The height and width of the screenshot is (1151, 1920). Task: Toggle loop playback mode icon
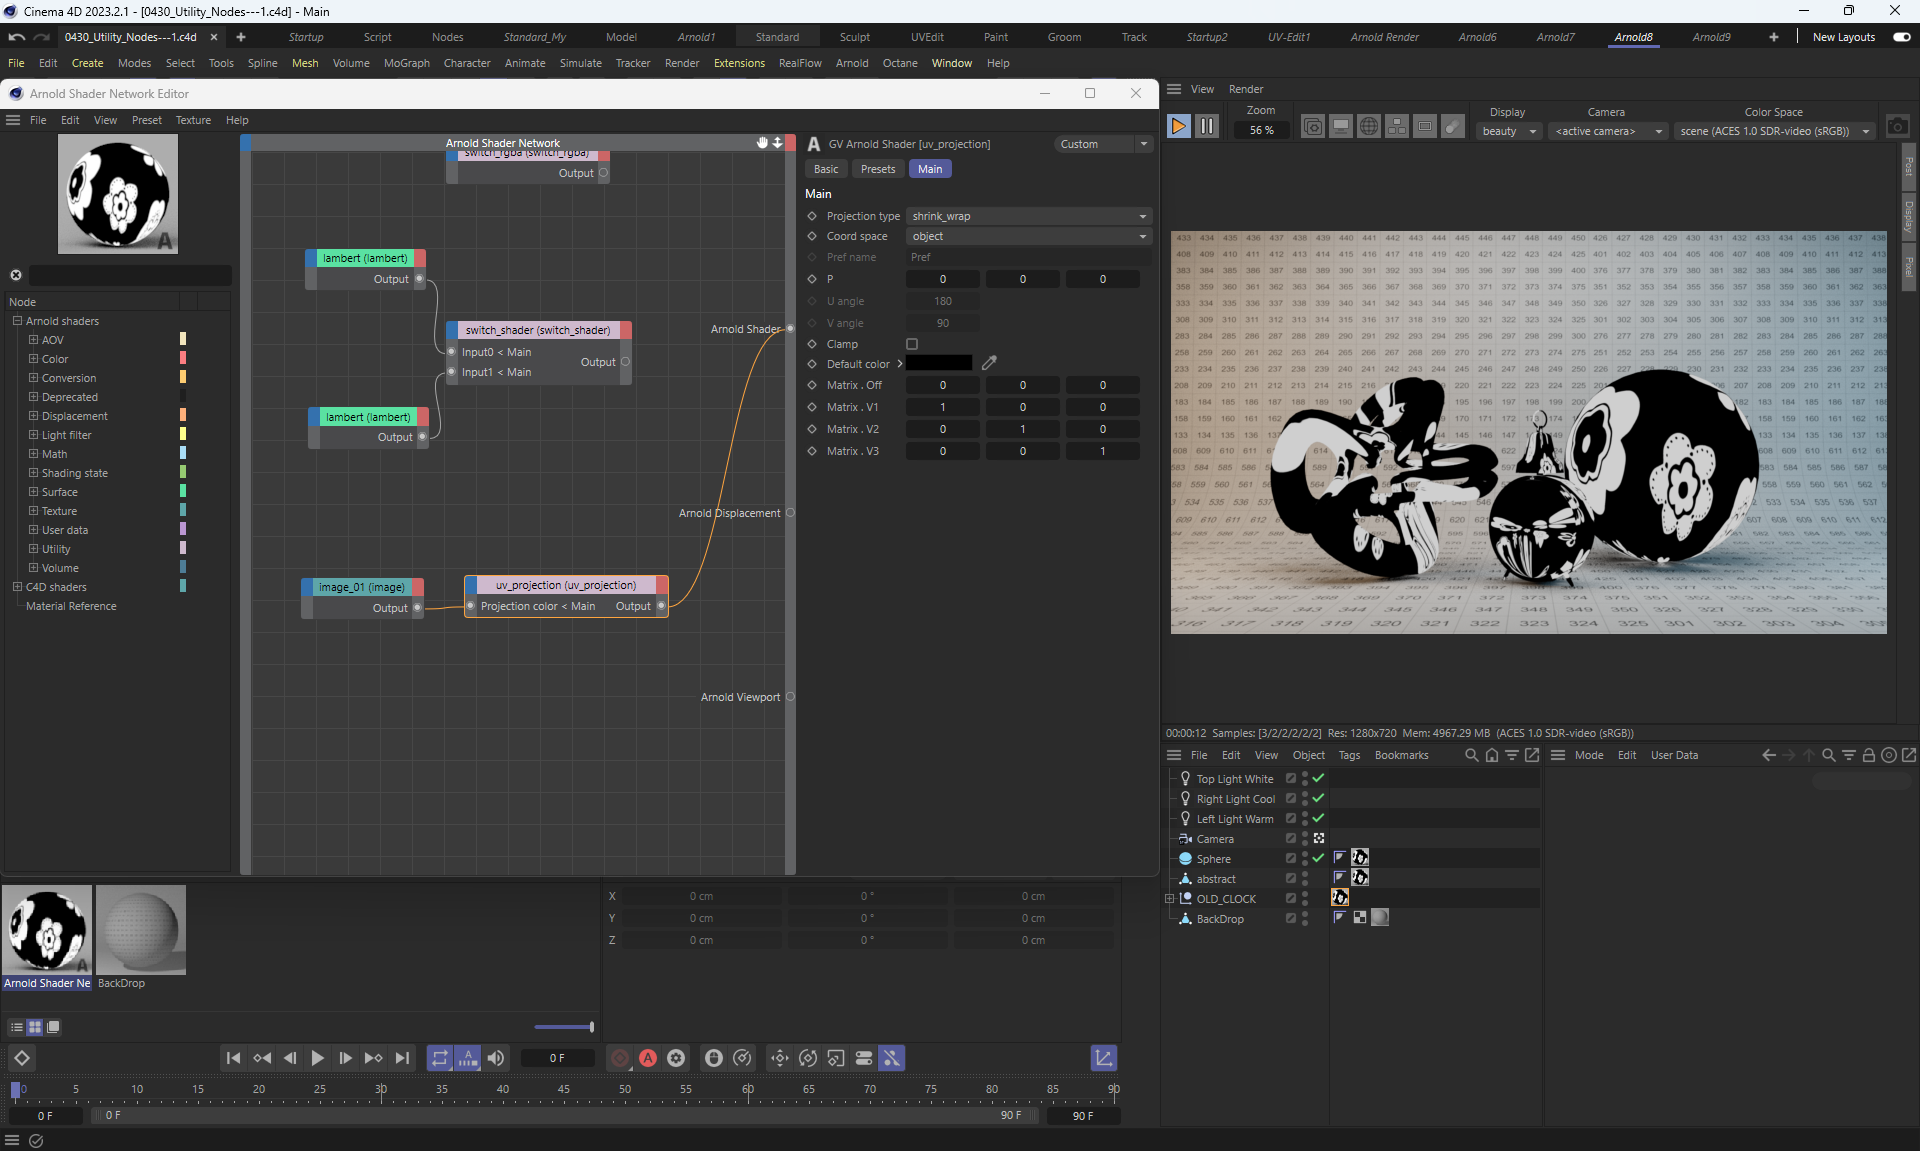coord(440,1058)
